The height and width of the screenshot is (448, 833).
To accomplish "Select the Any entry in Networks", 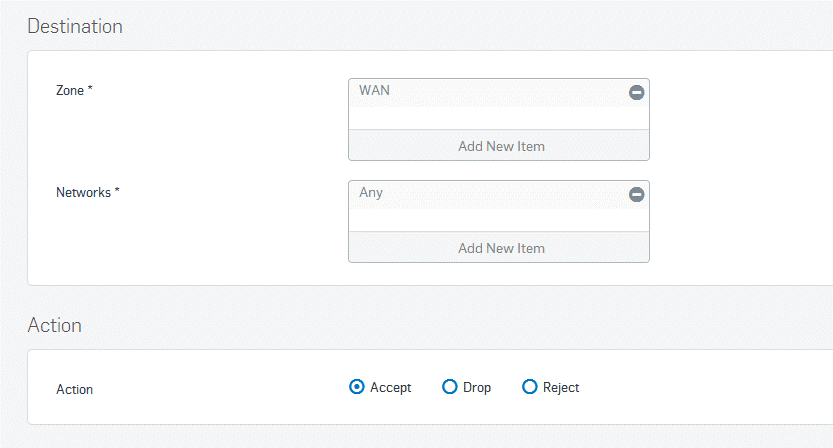I will point(488,193).
